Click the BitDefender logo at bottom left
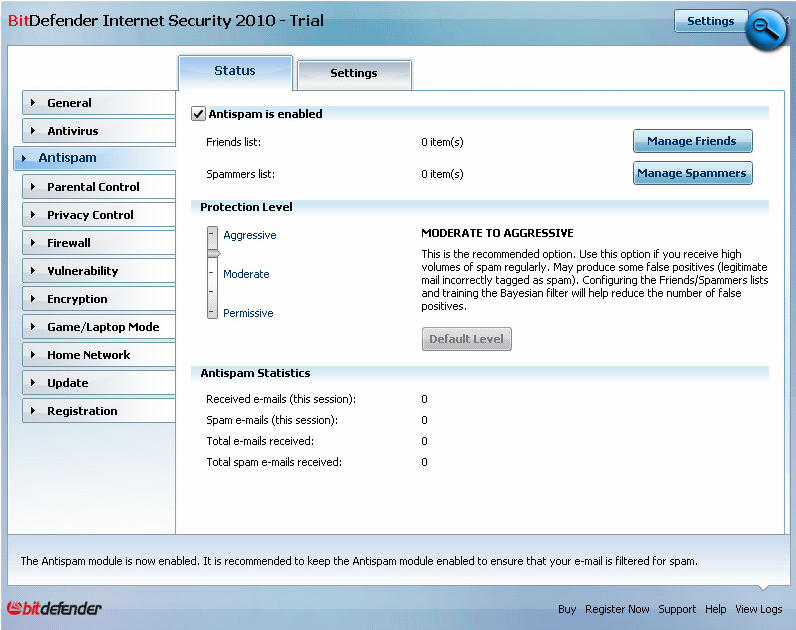The height and width of the screenshot is (630, 796). point(55,608)
